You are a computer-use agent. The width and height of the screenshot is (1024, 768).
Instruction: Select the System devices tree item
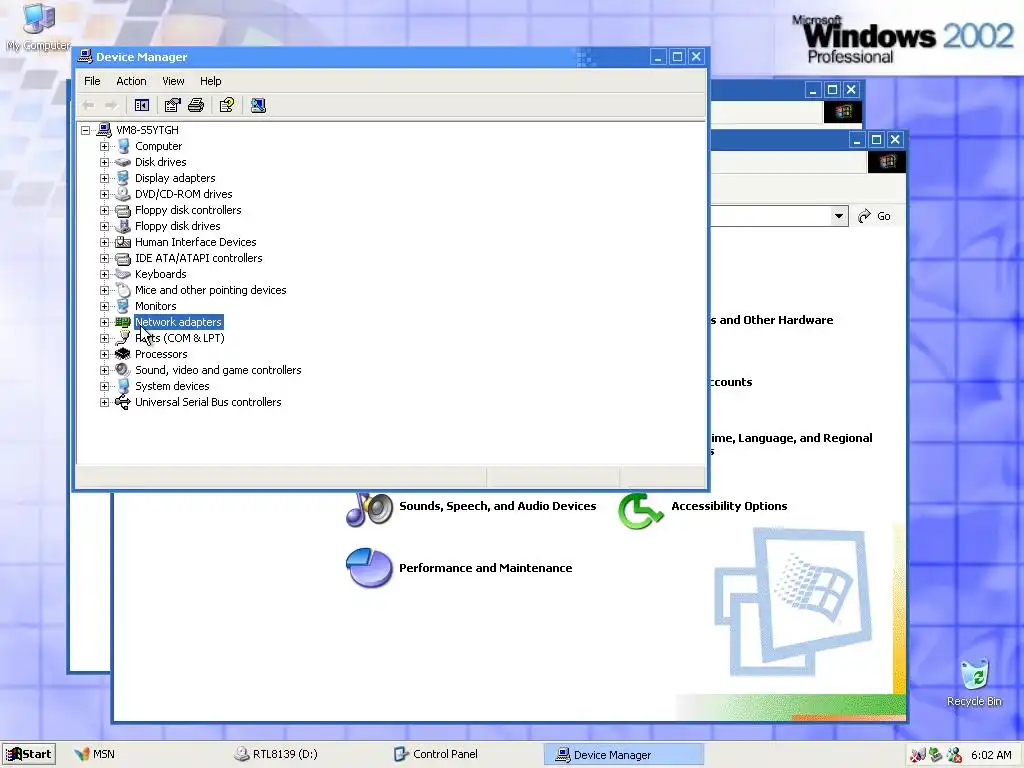coord(172,386)
